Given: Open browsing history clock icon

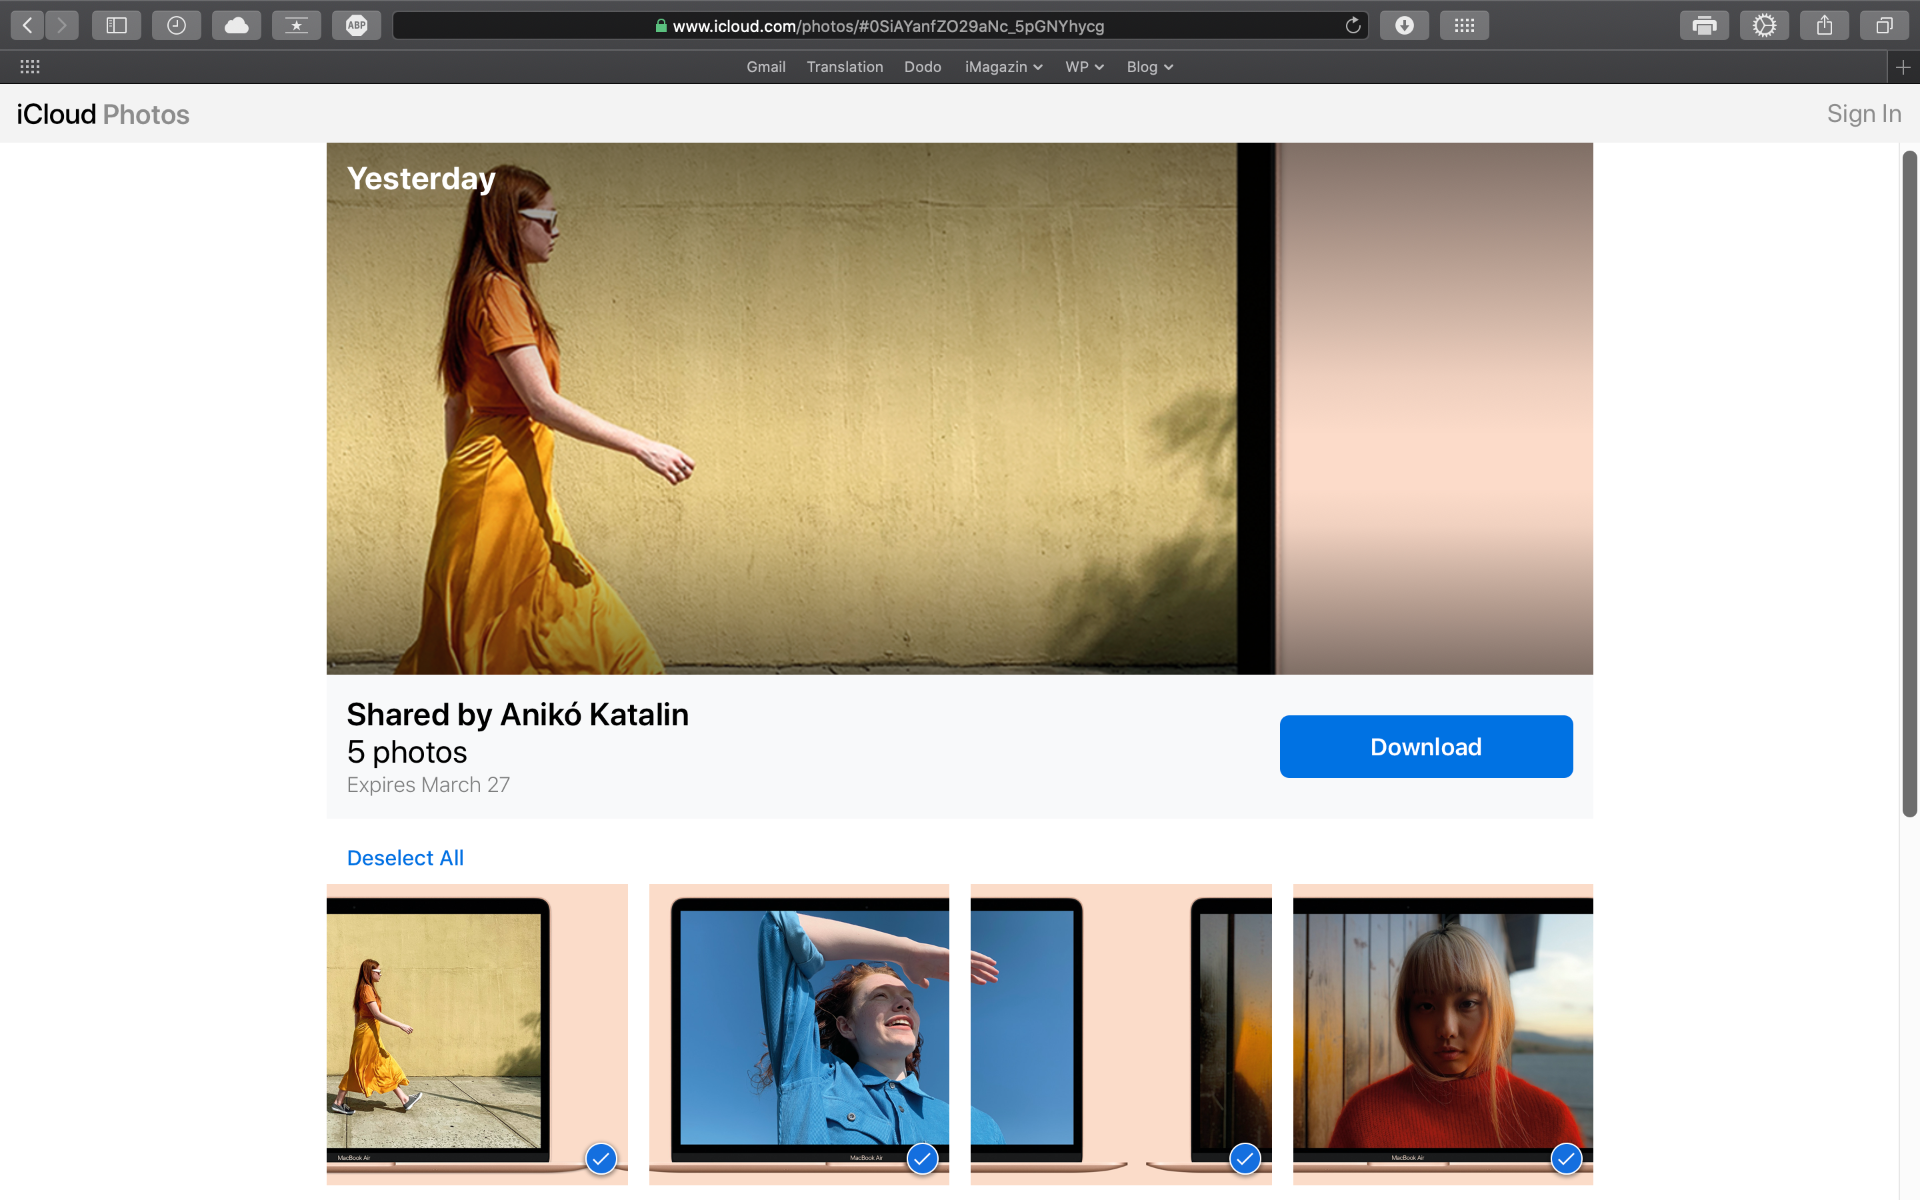Looking at the screenshot, I should tap(177, 26).
